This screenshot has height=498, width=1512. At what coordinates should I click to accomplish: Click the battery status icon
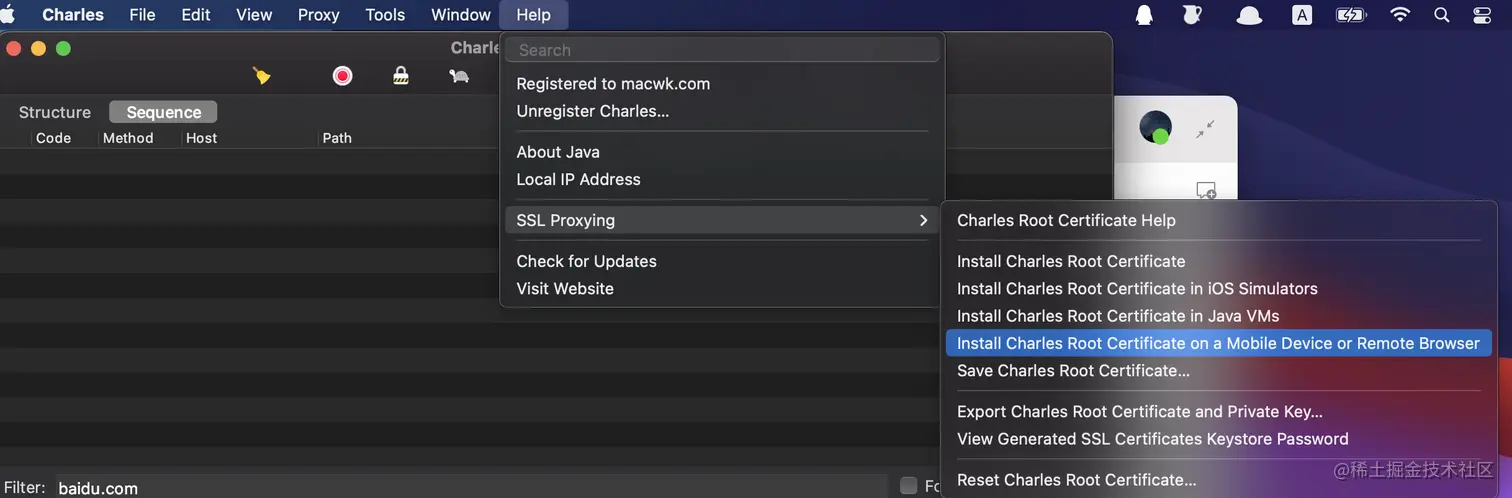tap(1351, 14)
